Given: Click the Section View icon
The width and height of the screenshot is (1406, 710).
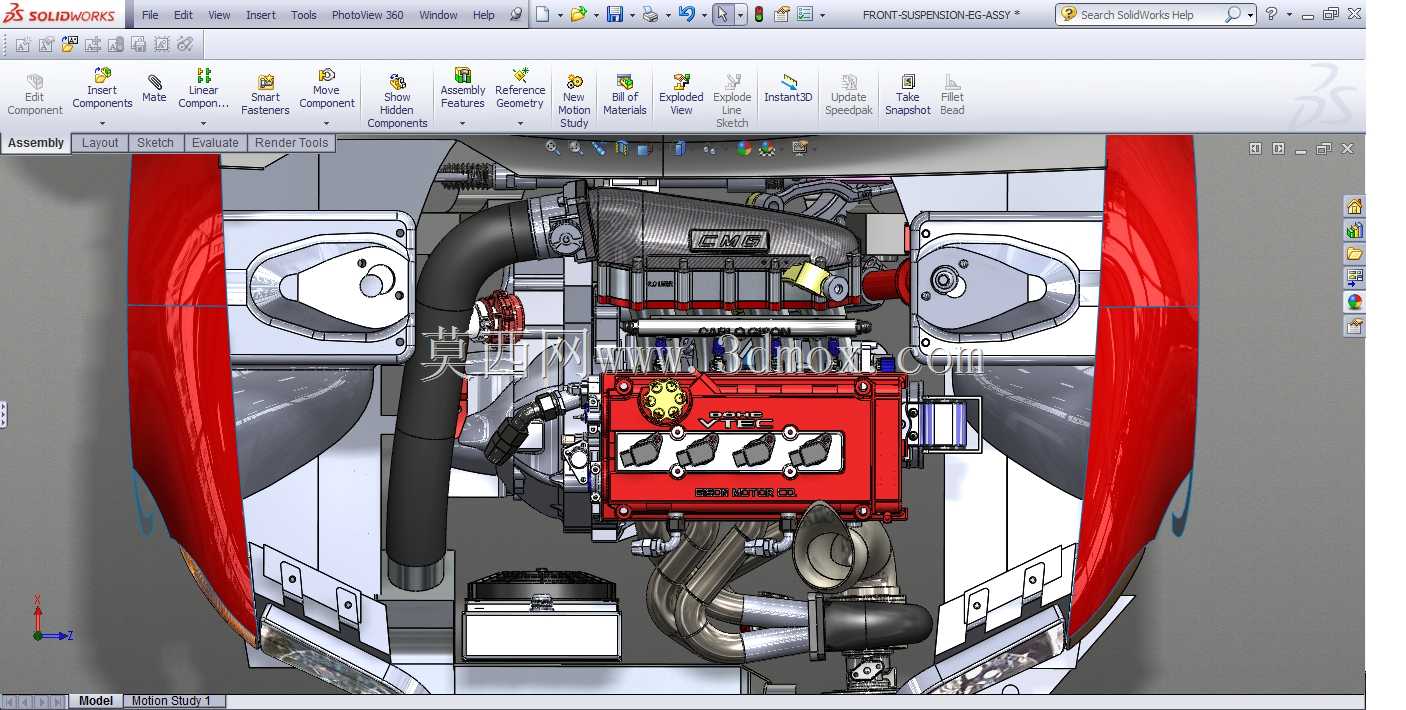Looking at the screenshot, I should click(622, 148).
